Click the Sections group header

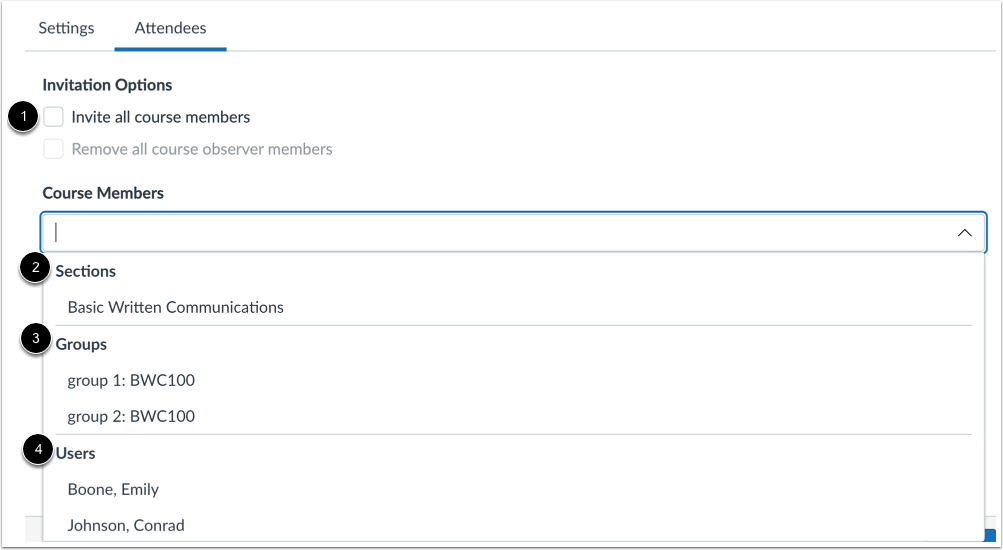click(x=86, y=271)
